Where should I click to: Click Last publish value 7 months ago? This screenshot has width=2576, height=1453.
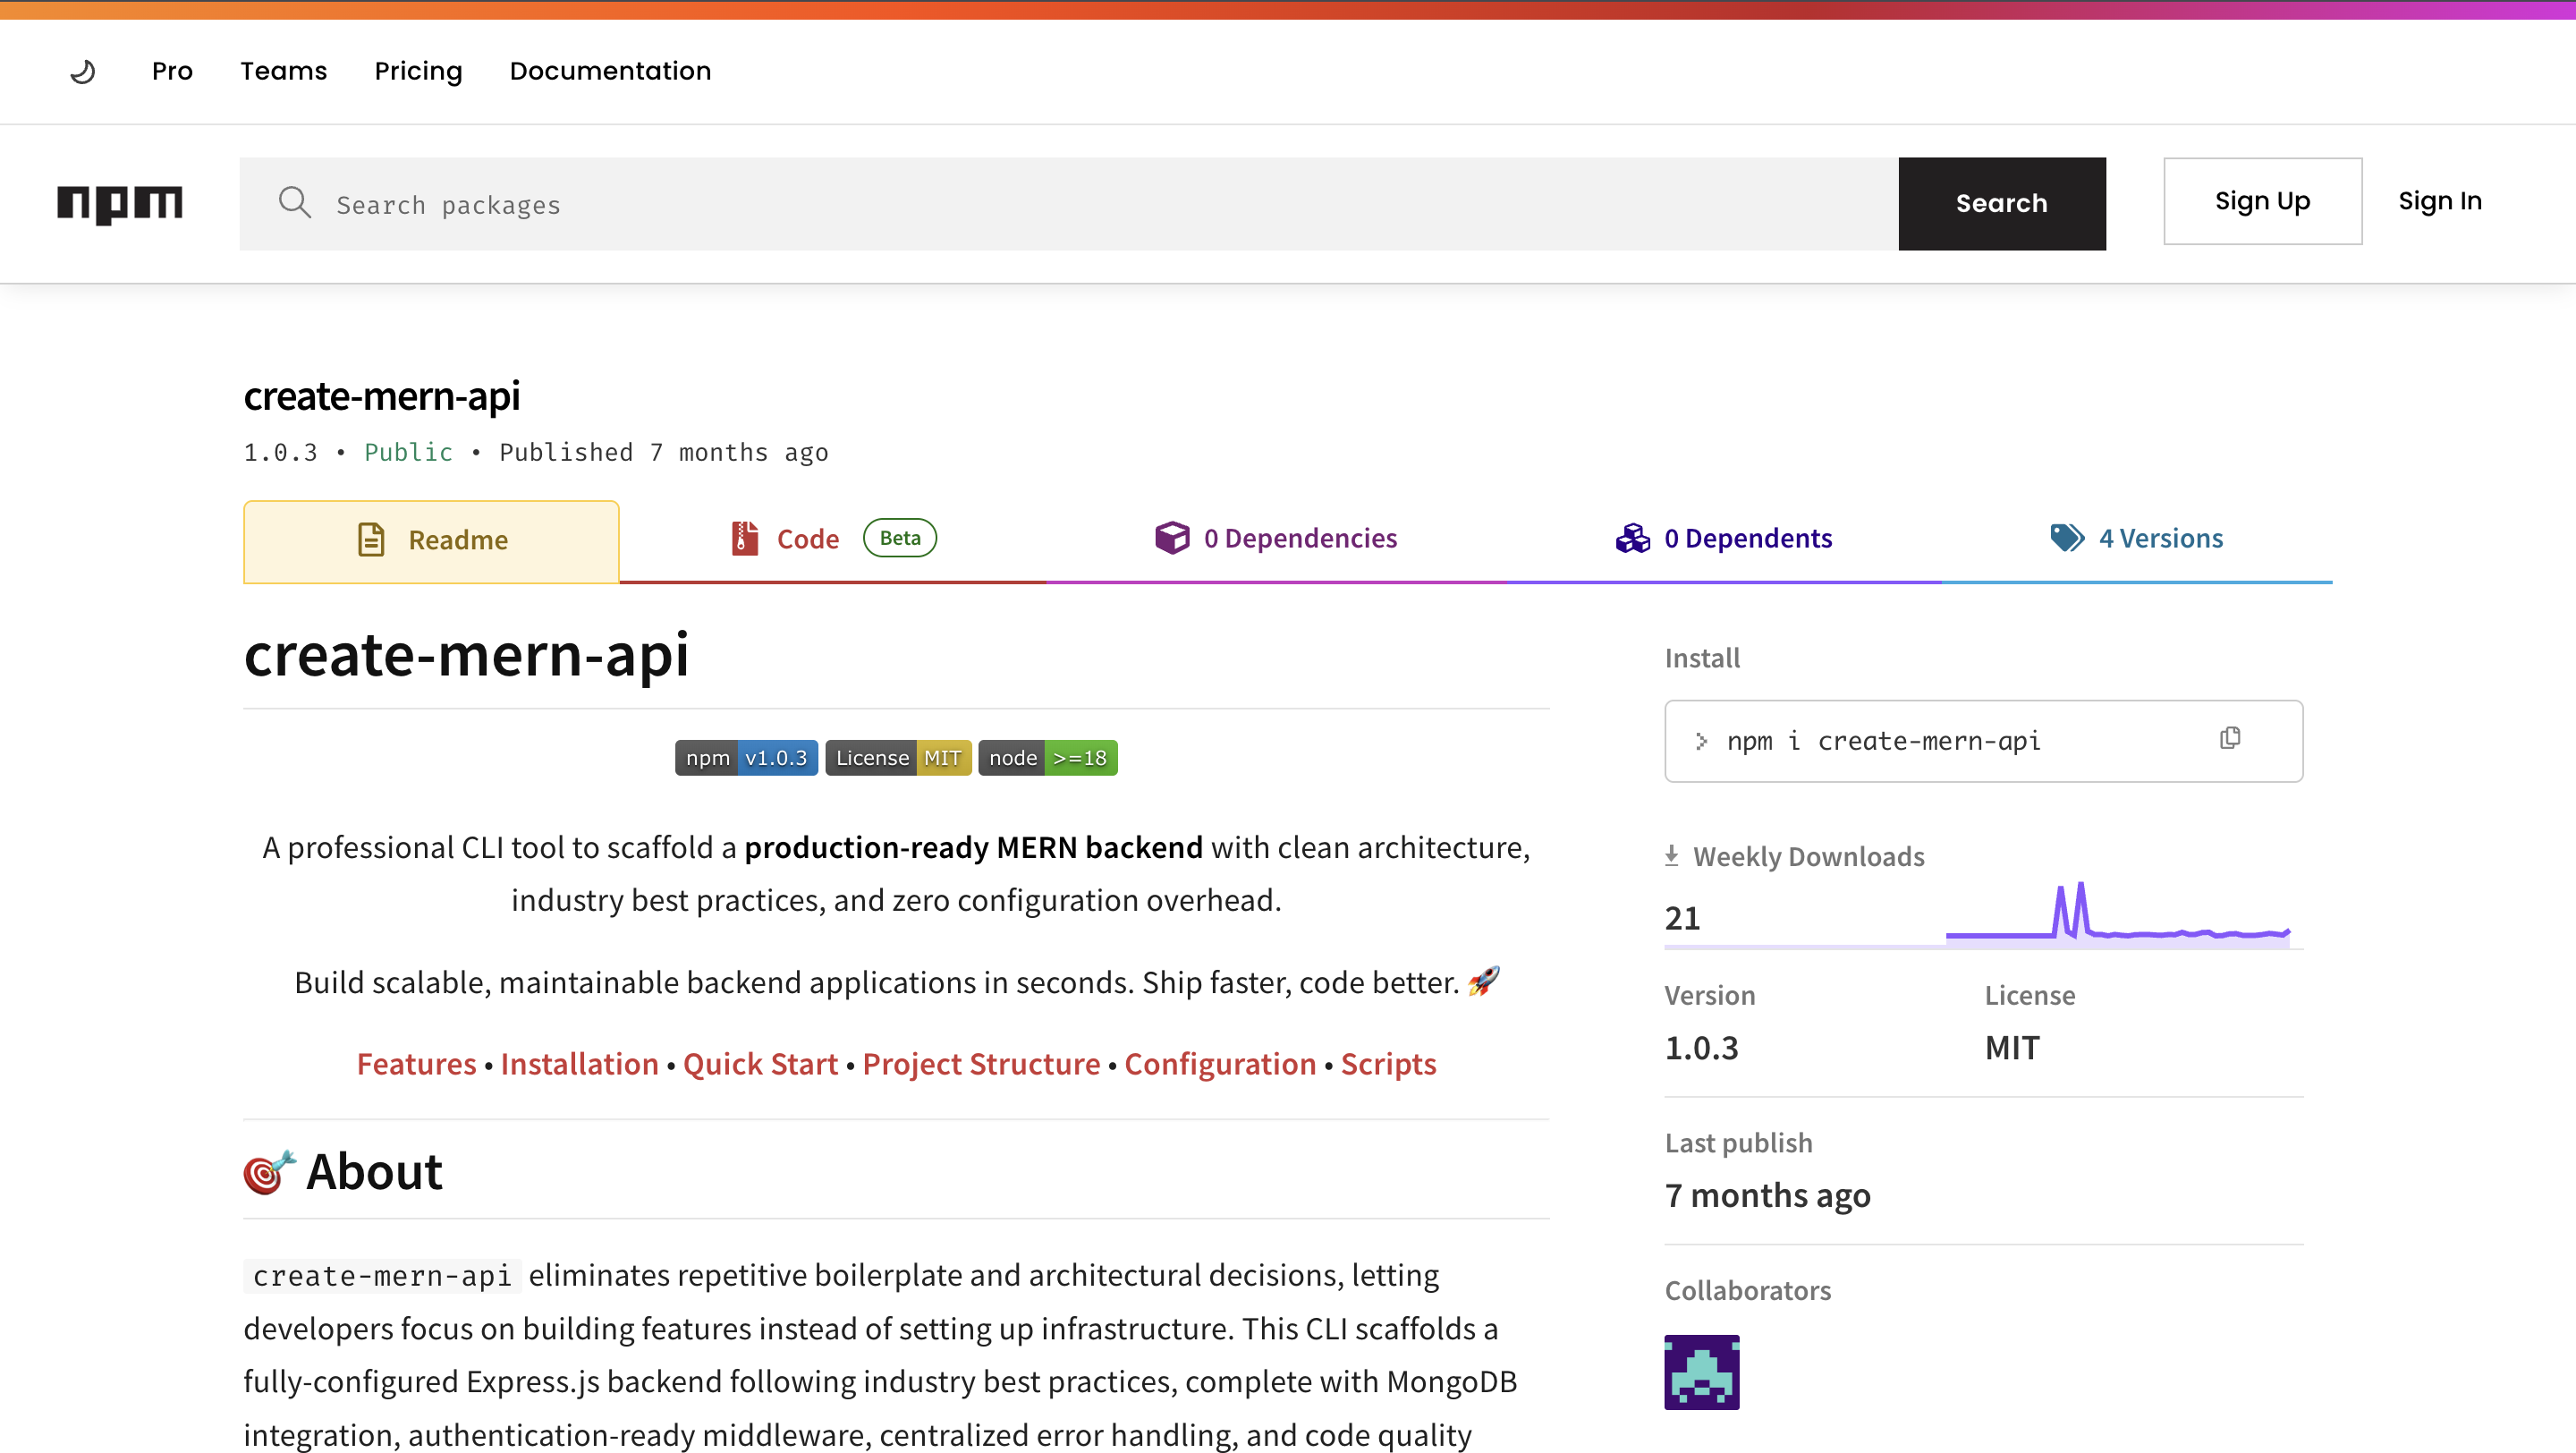point(1767,1196)
